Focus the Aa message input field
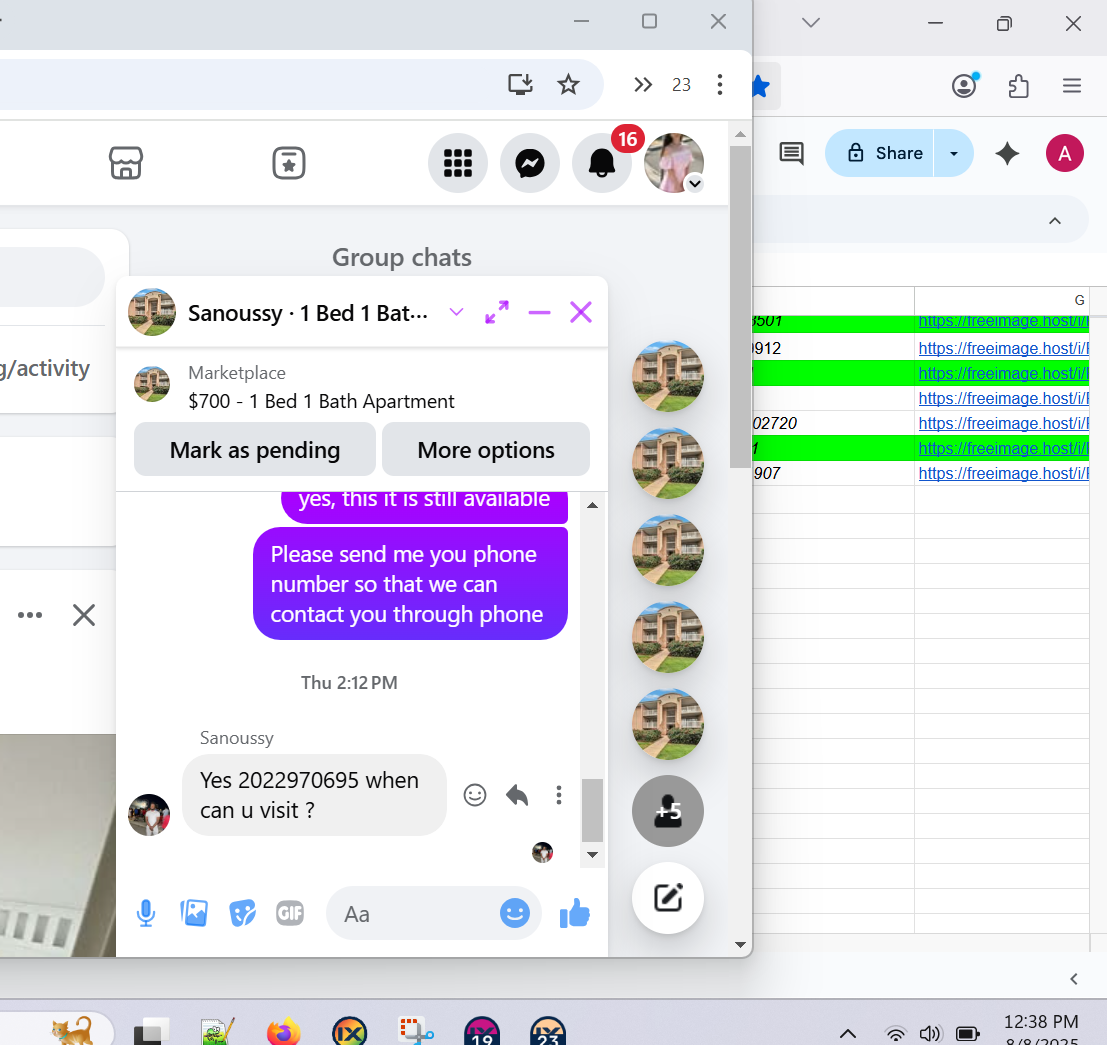This screenshot has width=1107, height=1045. 413,914
